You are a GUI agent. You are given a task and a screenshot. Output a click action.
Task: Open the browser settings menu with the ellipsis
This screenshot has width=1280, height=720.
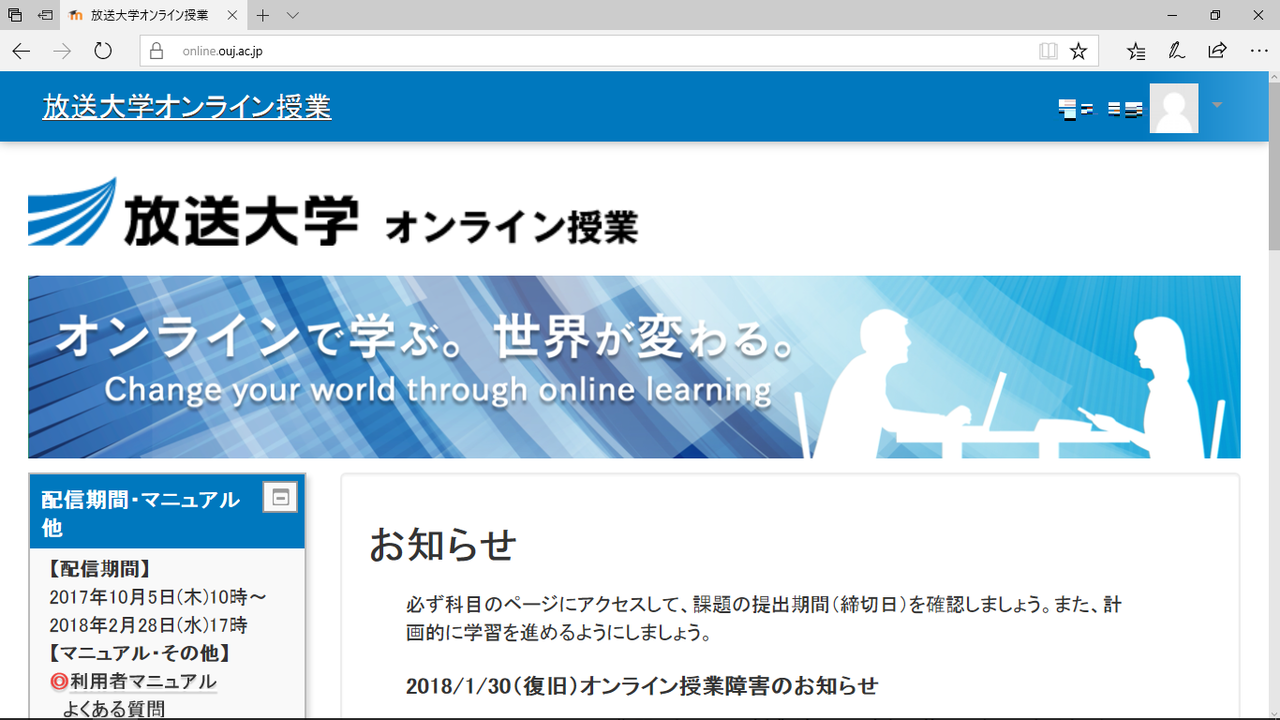[x=1258, y=50]
